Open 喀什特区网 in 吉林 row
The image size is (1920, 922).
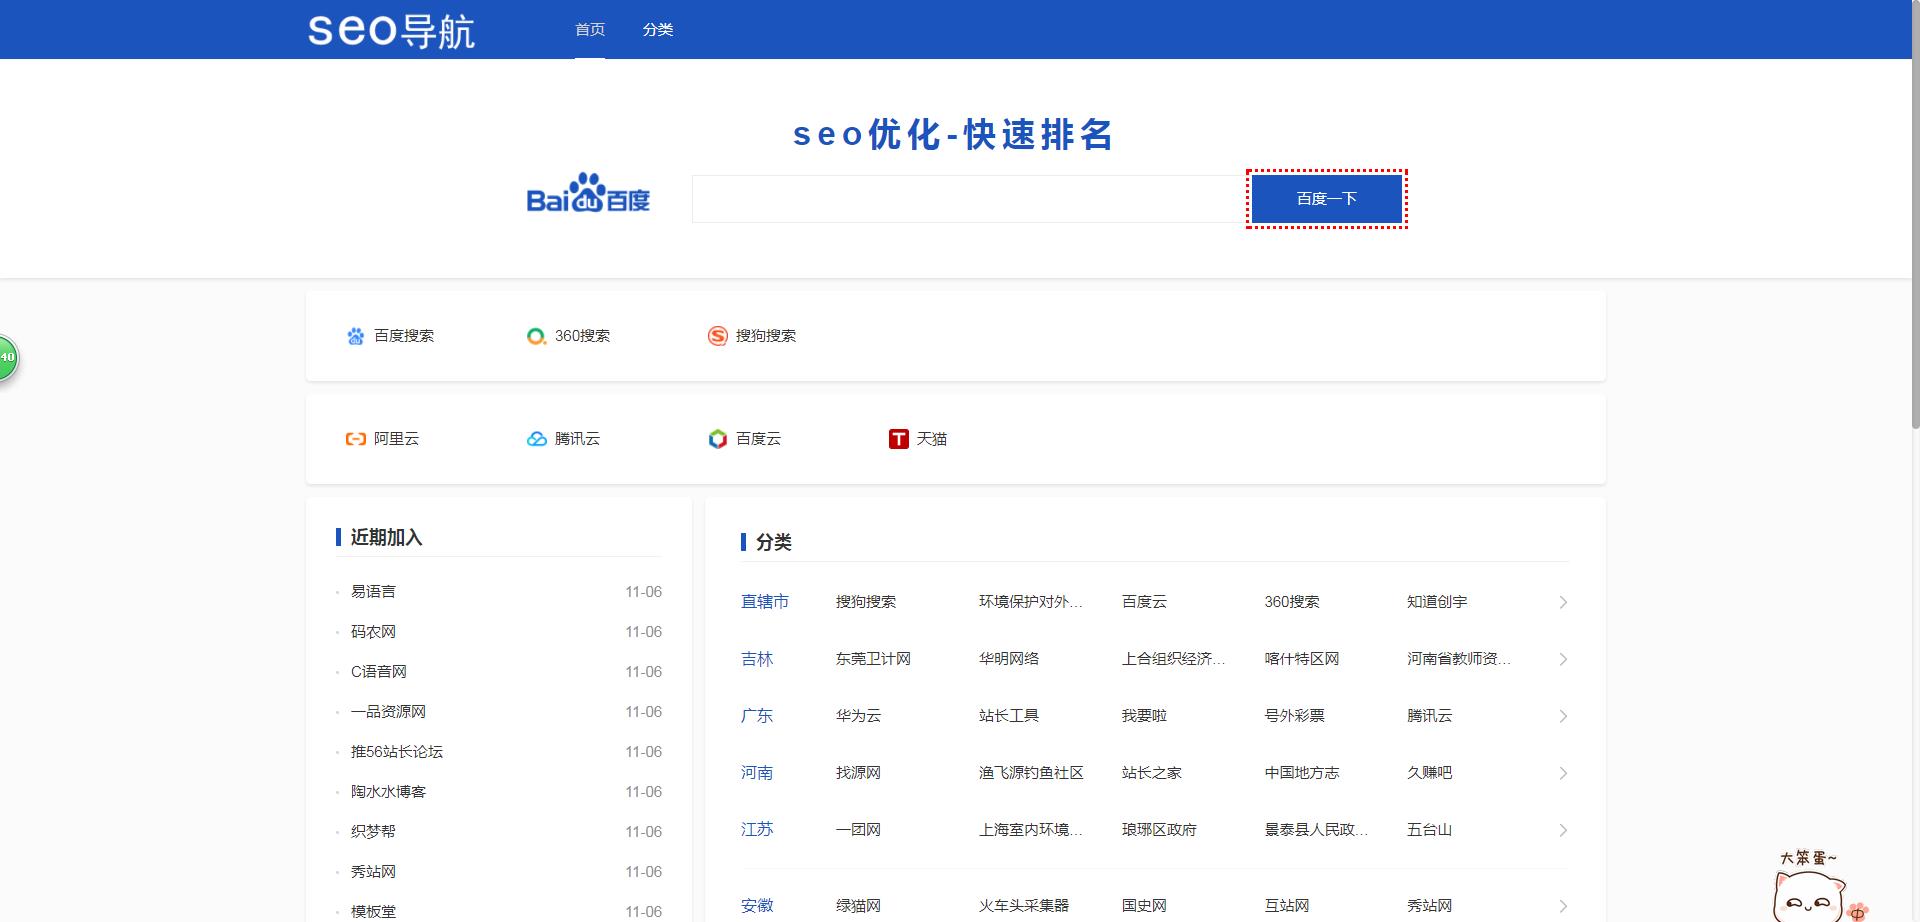point(1302,659)
